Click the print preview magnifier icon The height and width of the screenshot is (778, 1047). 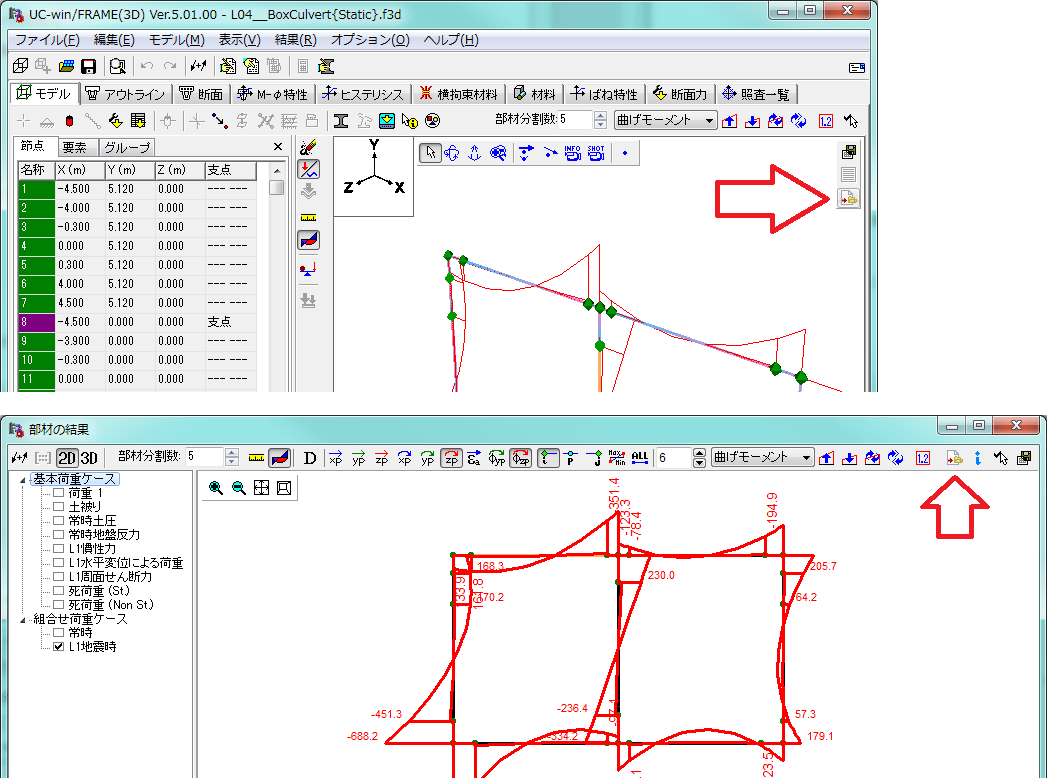click(x=118, y=66)
